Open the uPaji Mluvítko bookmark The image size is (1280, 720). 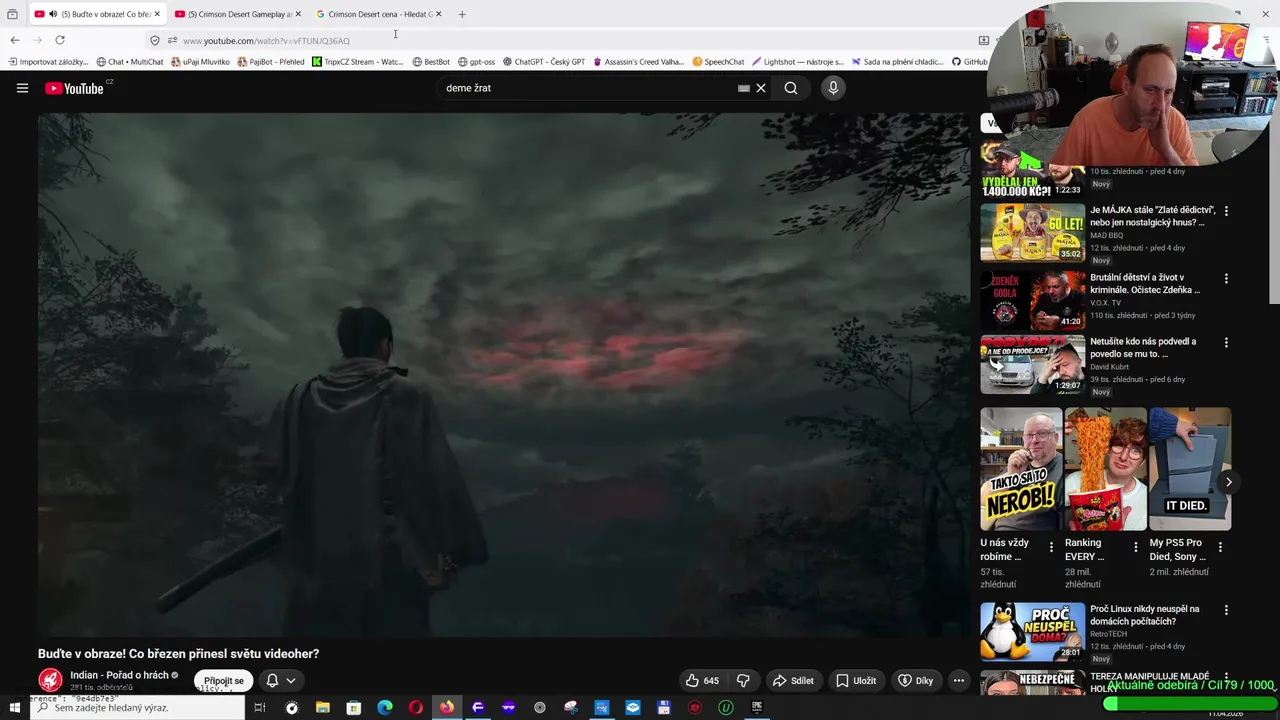(200, 62)
